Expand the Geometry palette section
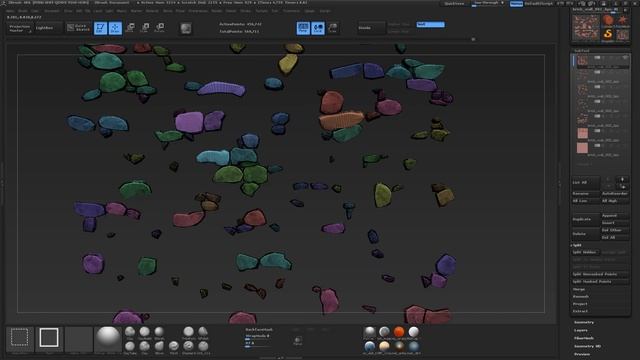Image resolution: width=640 pixels, height=360 pixels. pyautogui.click(x=584, y=322)
